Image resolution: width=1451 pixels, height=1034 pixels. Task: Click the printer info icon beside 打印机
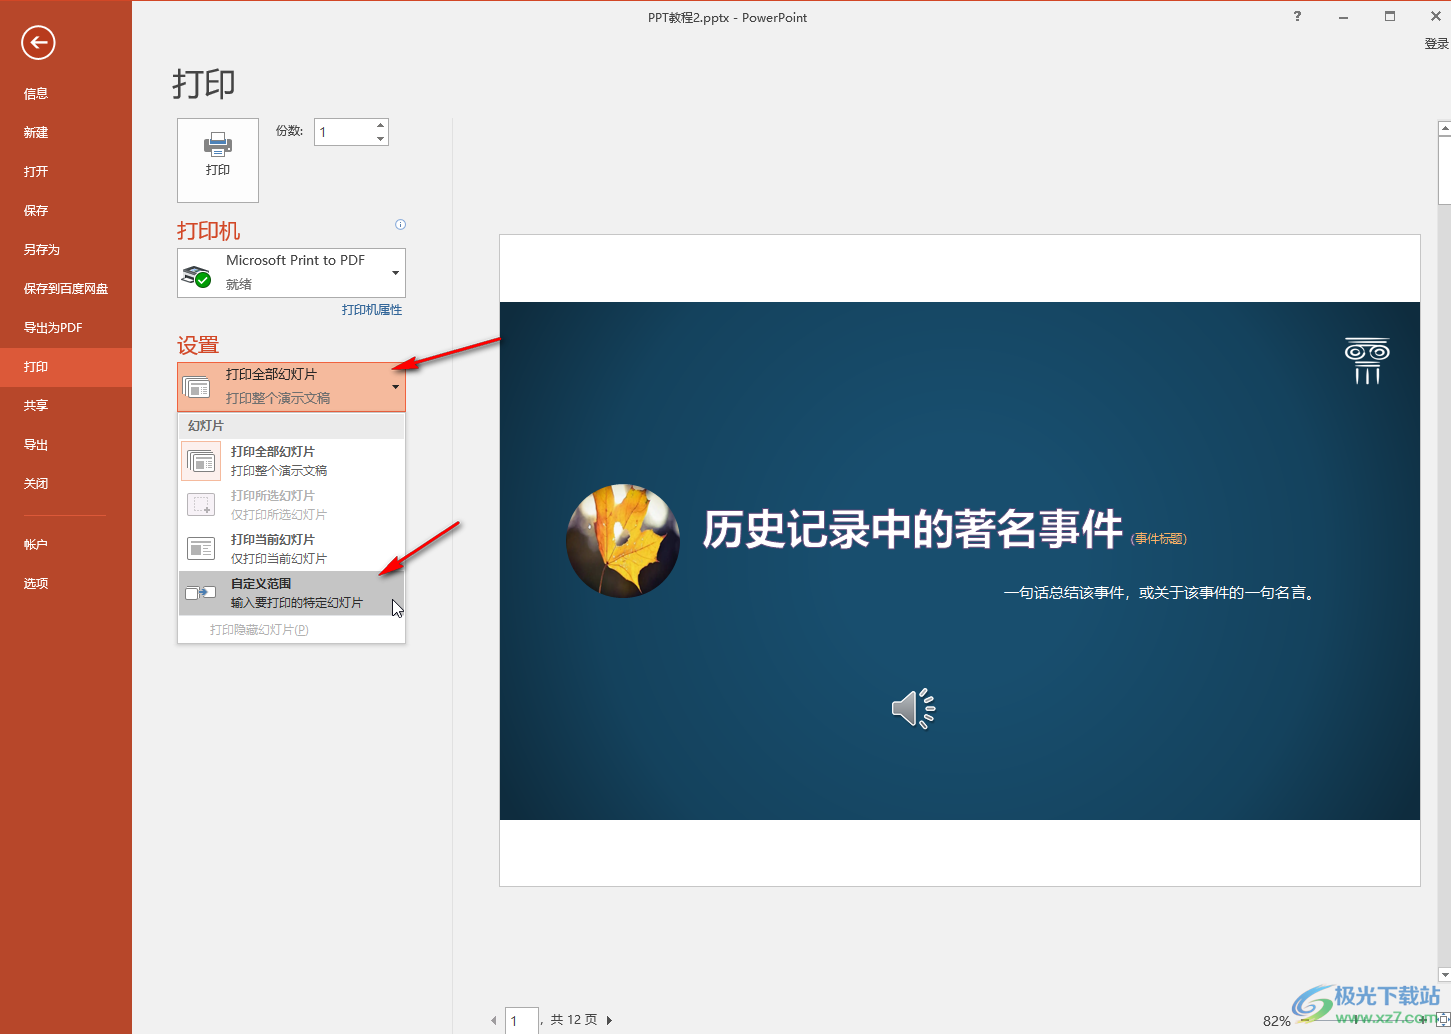tap(400, 225)
